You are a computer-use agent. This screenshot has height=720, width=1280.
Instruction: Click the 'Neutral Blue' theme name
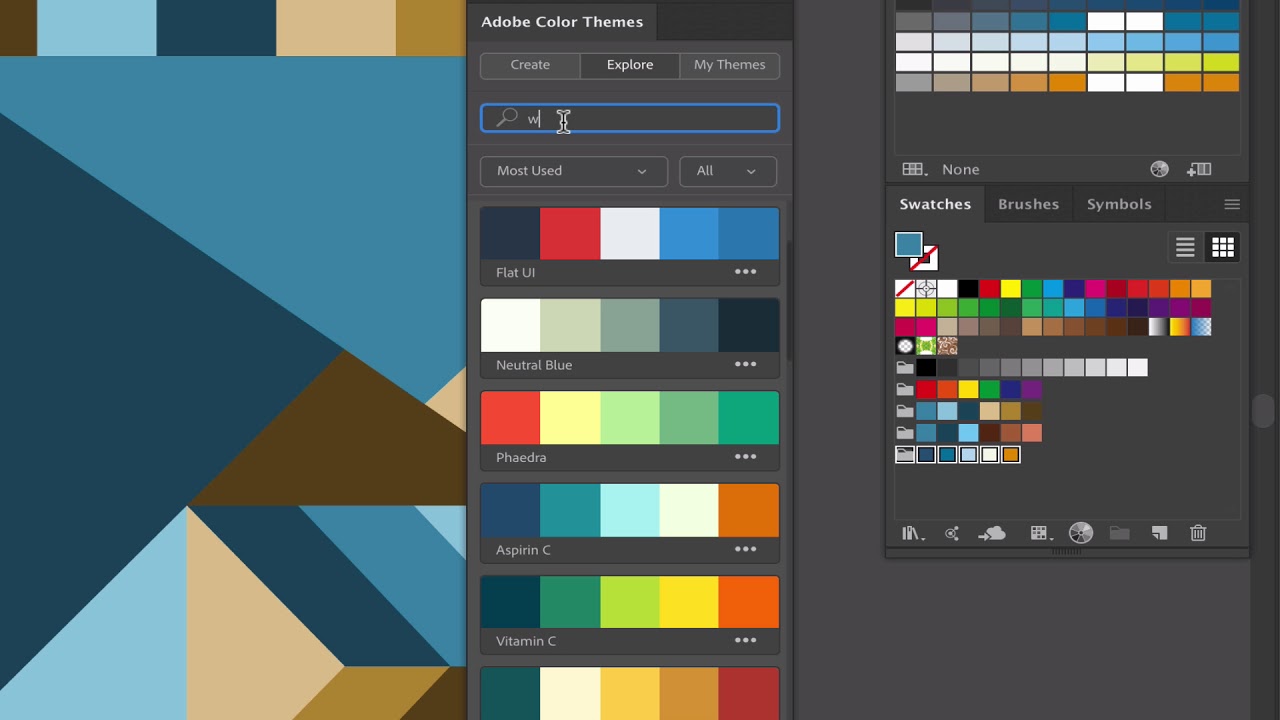coord(534,365)
